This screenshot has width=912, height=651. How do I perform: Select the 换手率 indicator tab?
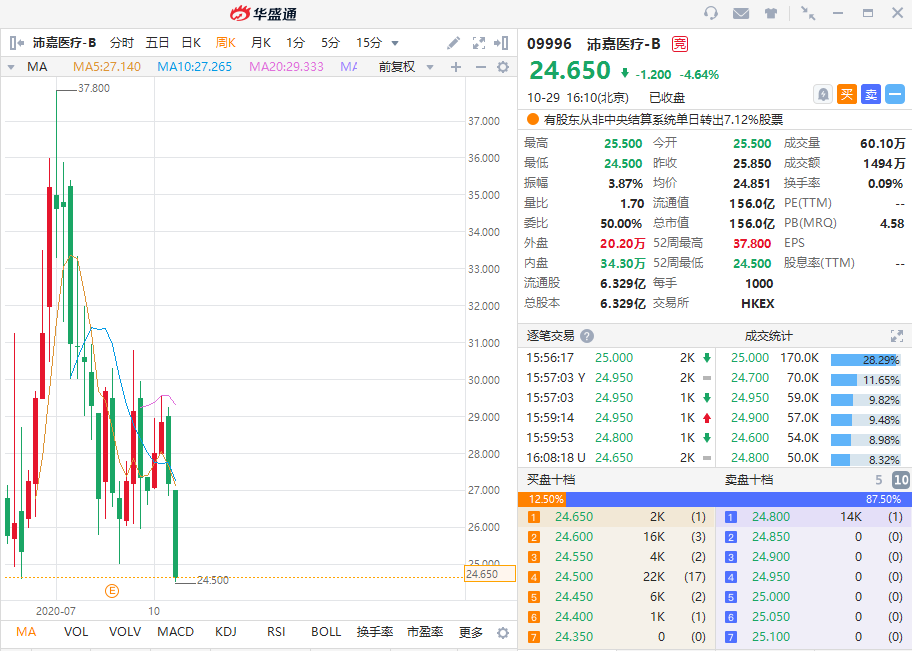click(375, 632)
